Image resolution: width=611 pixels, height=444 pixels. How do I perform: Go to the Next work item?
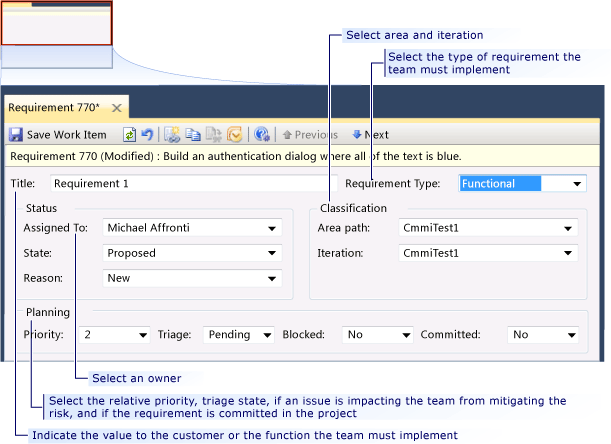[x=370, y=135]
